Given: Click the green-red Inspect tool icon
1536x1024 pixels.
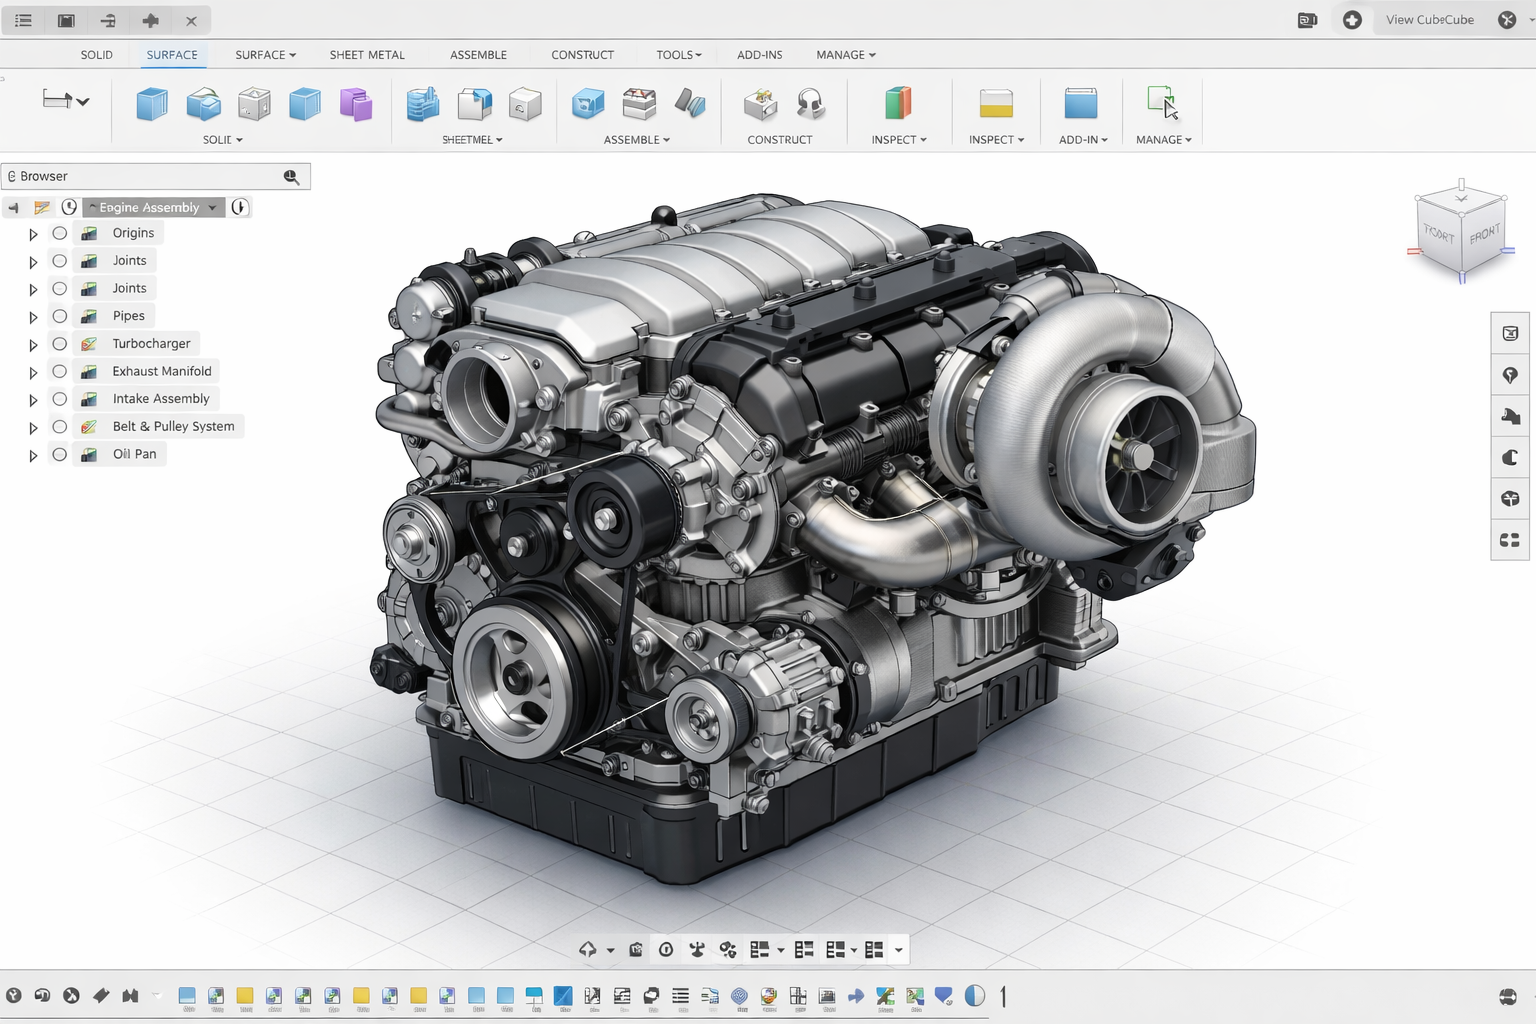Looking at the screenshot, I should [898, 103].
